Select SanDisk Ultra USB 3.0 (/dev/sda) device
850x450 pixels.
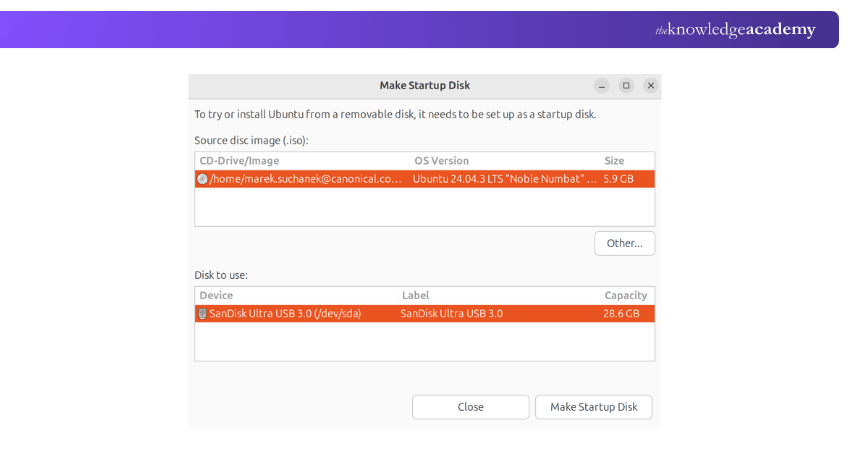285,313
